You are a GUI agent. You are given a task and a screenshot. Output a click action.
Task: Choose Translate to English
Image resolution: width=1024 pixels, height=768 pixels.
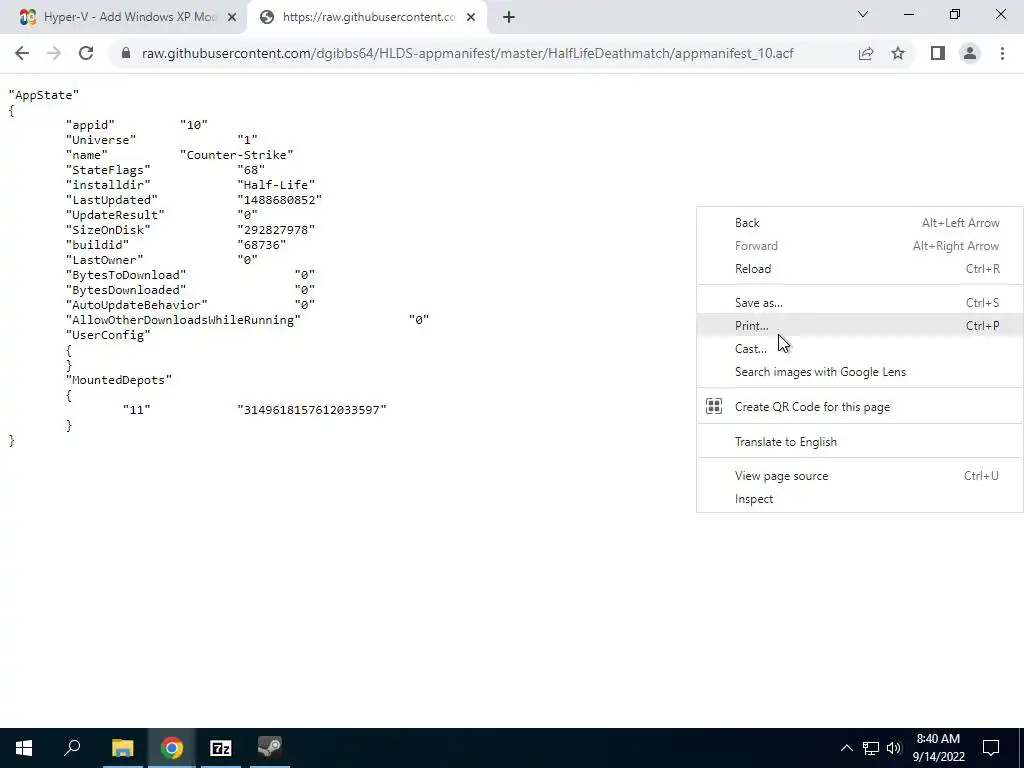coord(860,441)
